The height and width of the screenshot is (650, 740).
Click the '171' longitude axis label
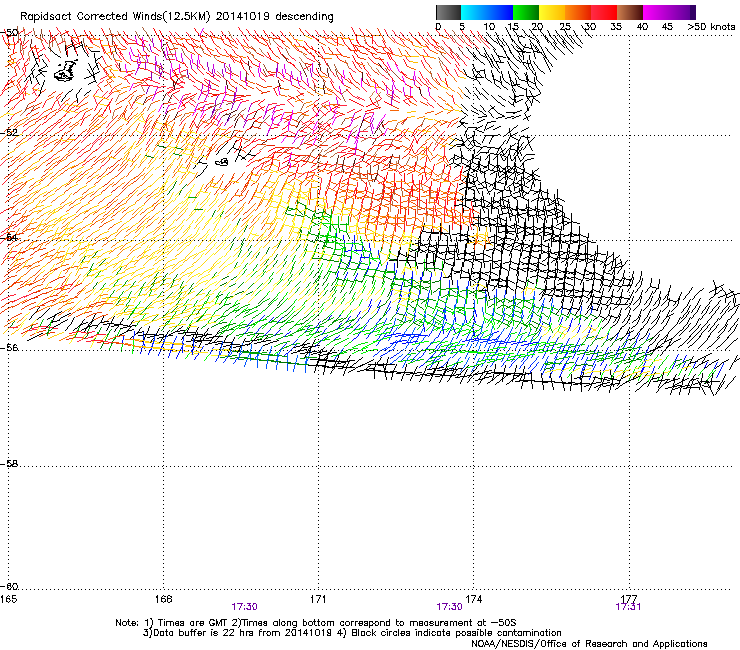pos(318,599)
